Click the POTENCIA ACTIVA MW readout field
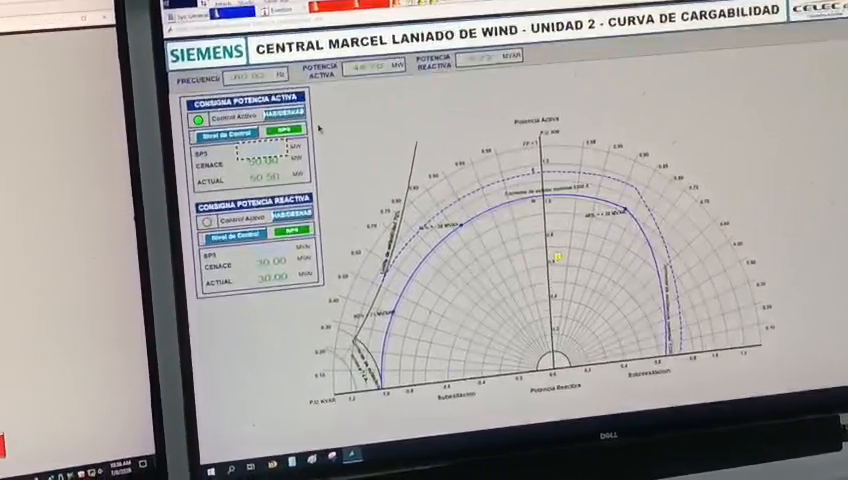 coord(374,66)
